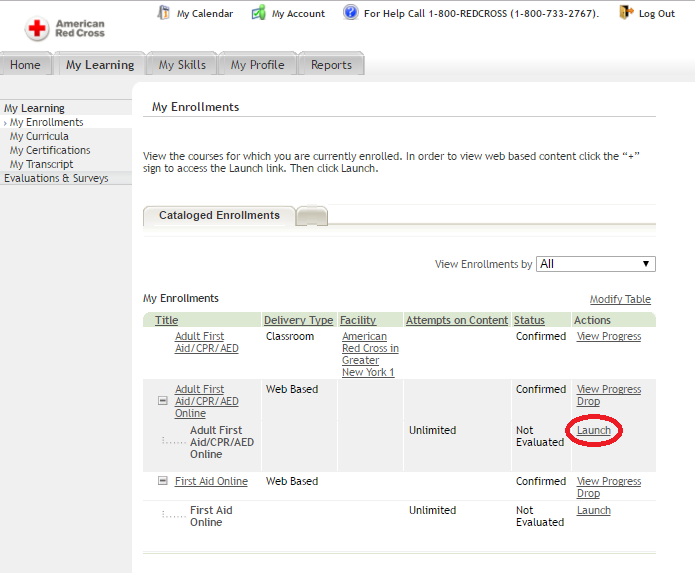The width and height of the screenshot is (695, 573).
Task: Collapse the Adult First Aid/CPR/AED Online row
Action: tap(163, 401)
